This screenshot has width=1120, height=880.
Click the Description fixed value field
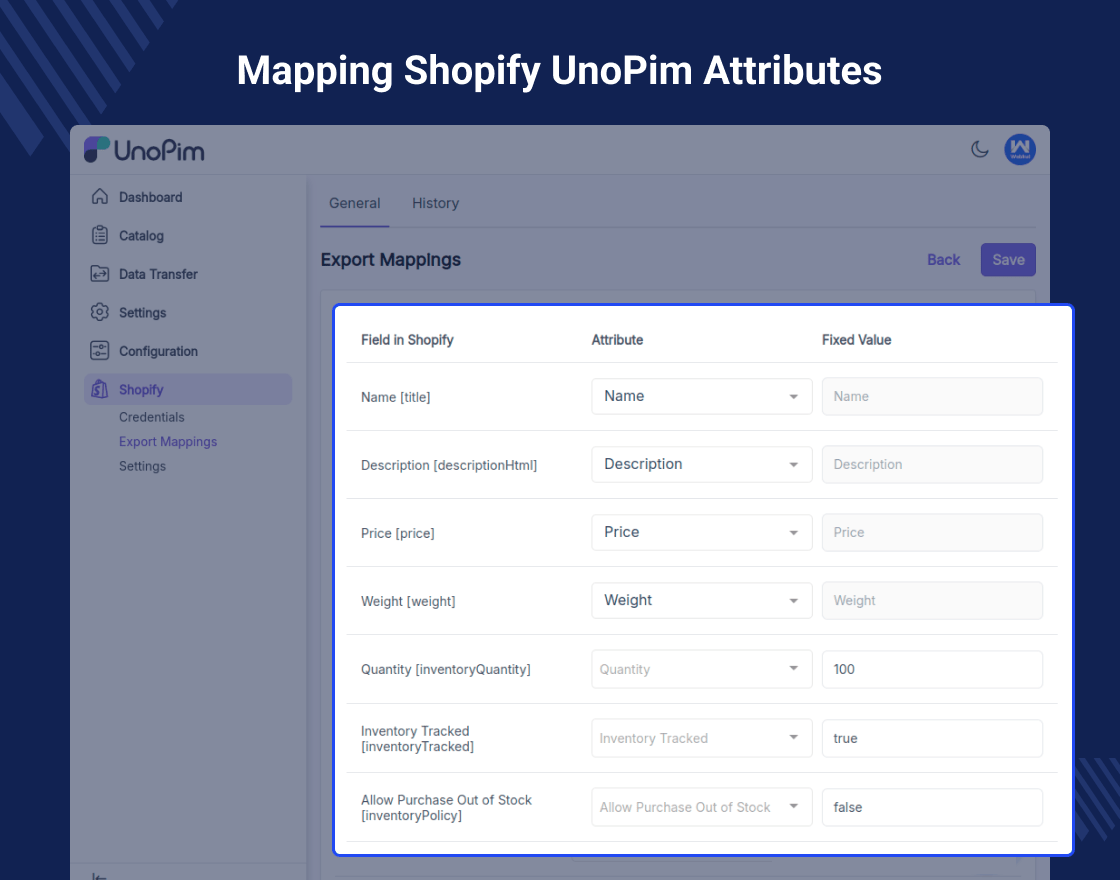pos(932,464)
